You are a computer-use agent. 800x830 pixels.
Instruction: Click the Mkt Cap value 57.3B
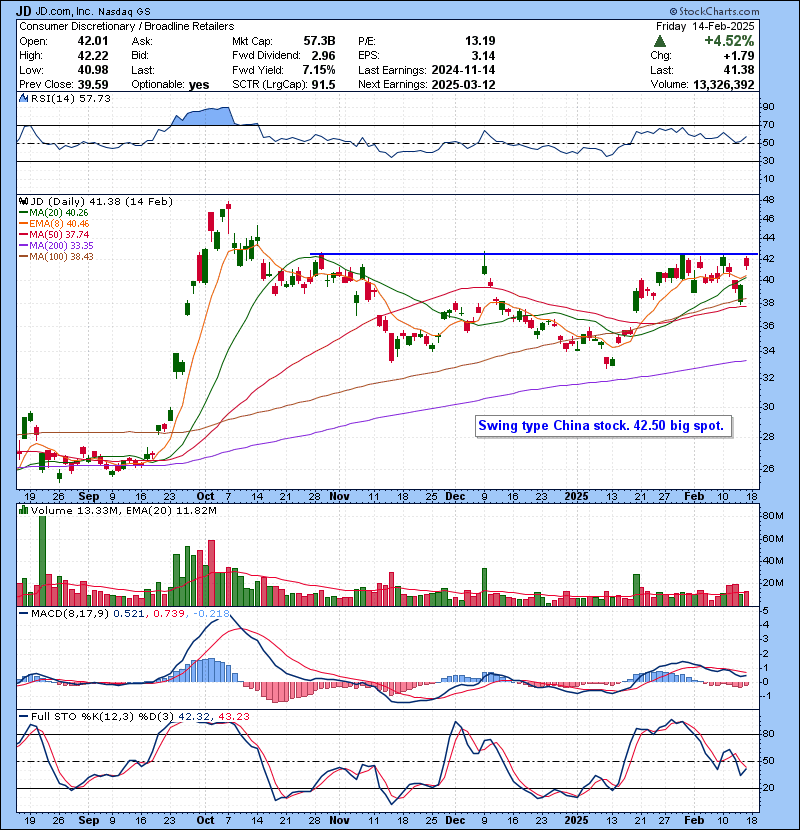(319, 41)
